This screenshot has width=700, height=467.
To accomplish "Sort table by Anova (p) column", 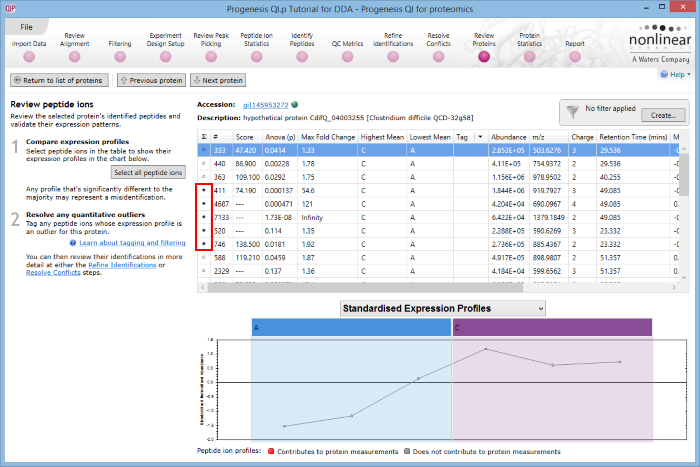I will point(280,137).
